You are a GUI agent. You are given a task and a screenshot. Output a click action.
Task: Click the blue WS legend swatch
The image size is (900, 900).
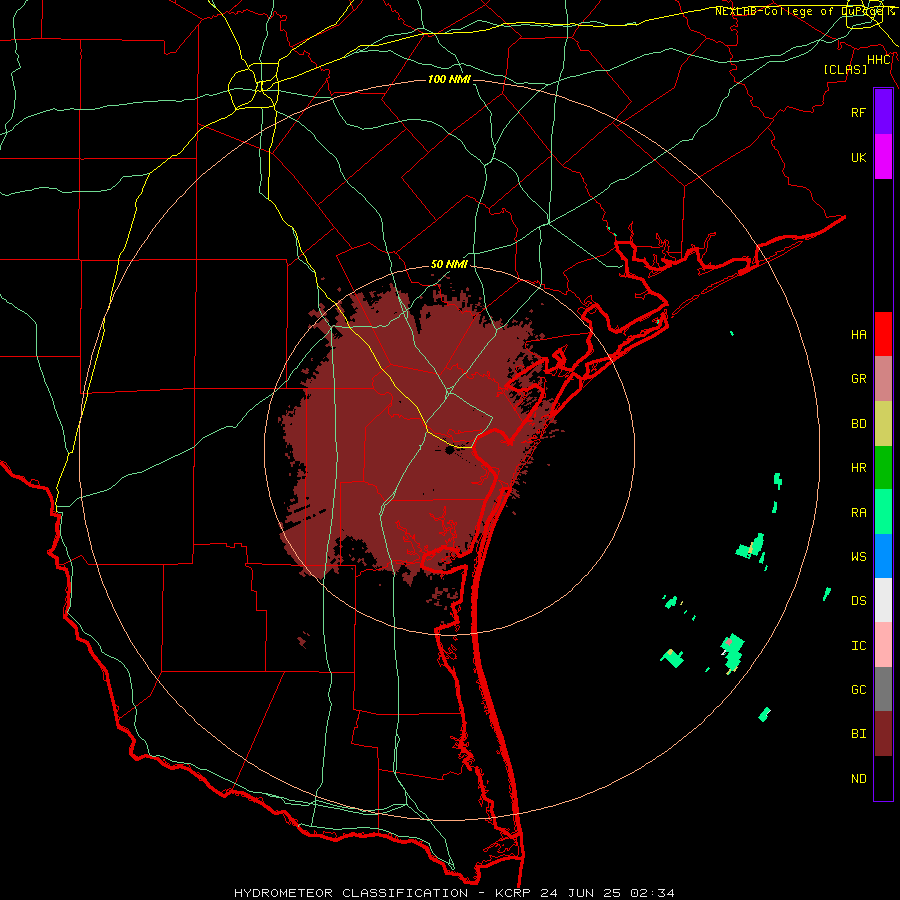coord(883,556)
